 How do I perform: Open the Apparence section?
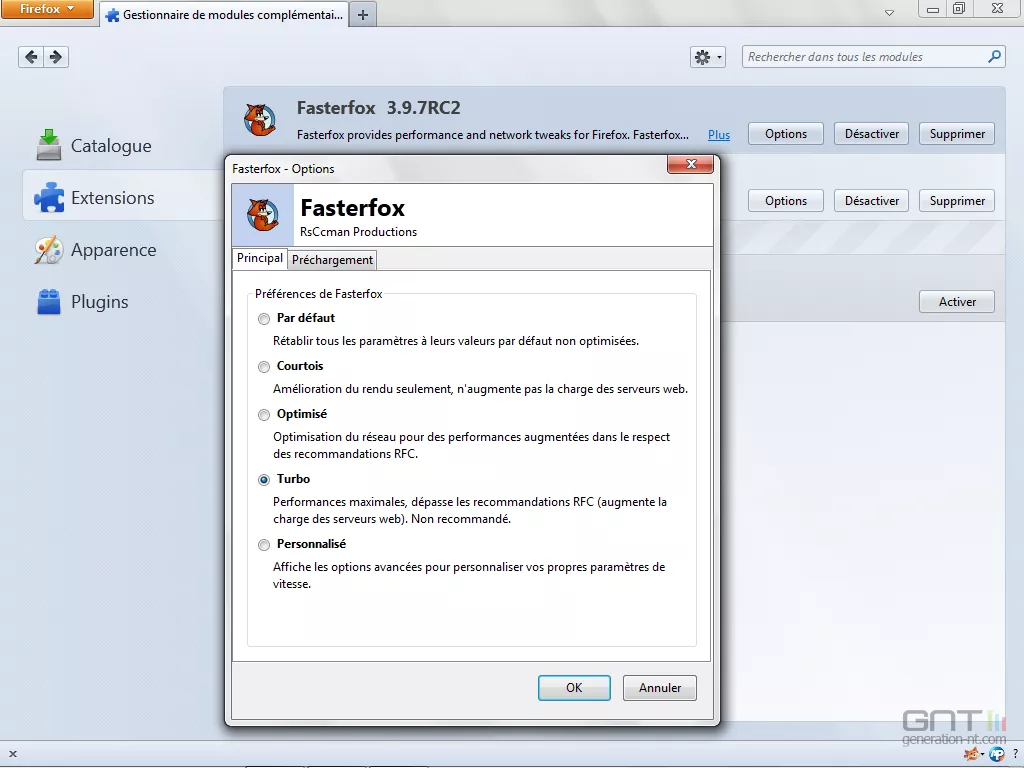[x=112, y=249]
